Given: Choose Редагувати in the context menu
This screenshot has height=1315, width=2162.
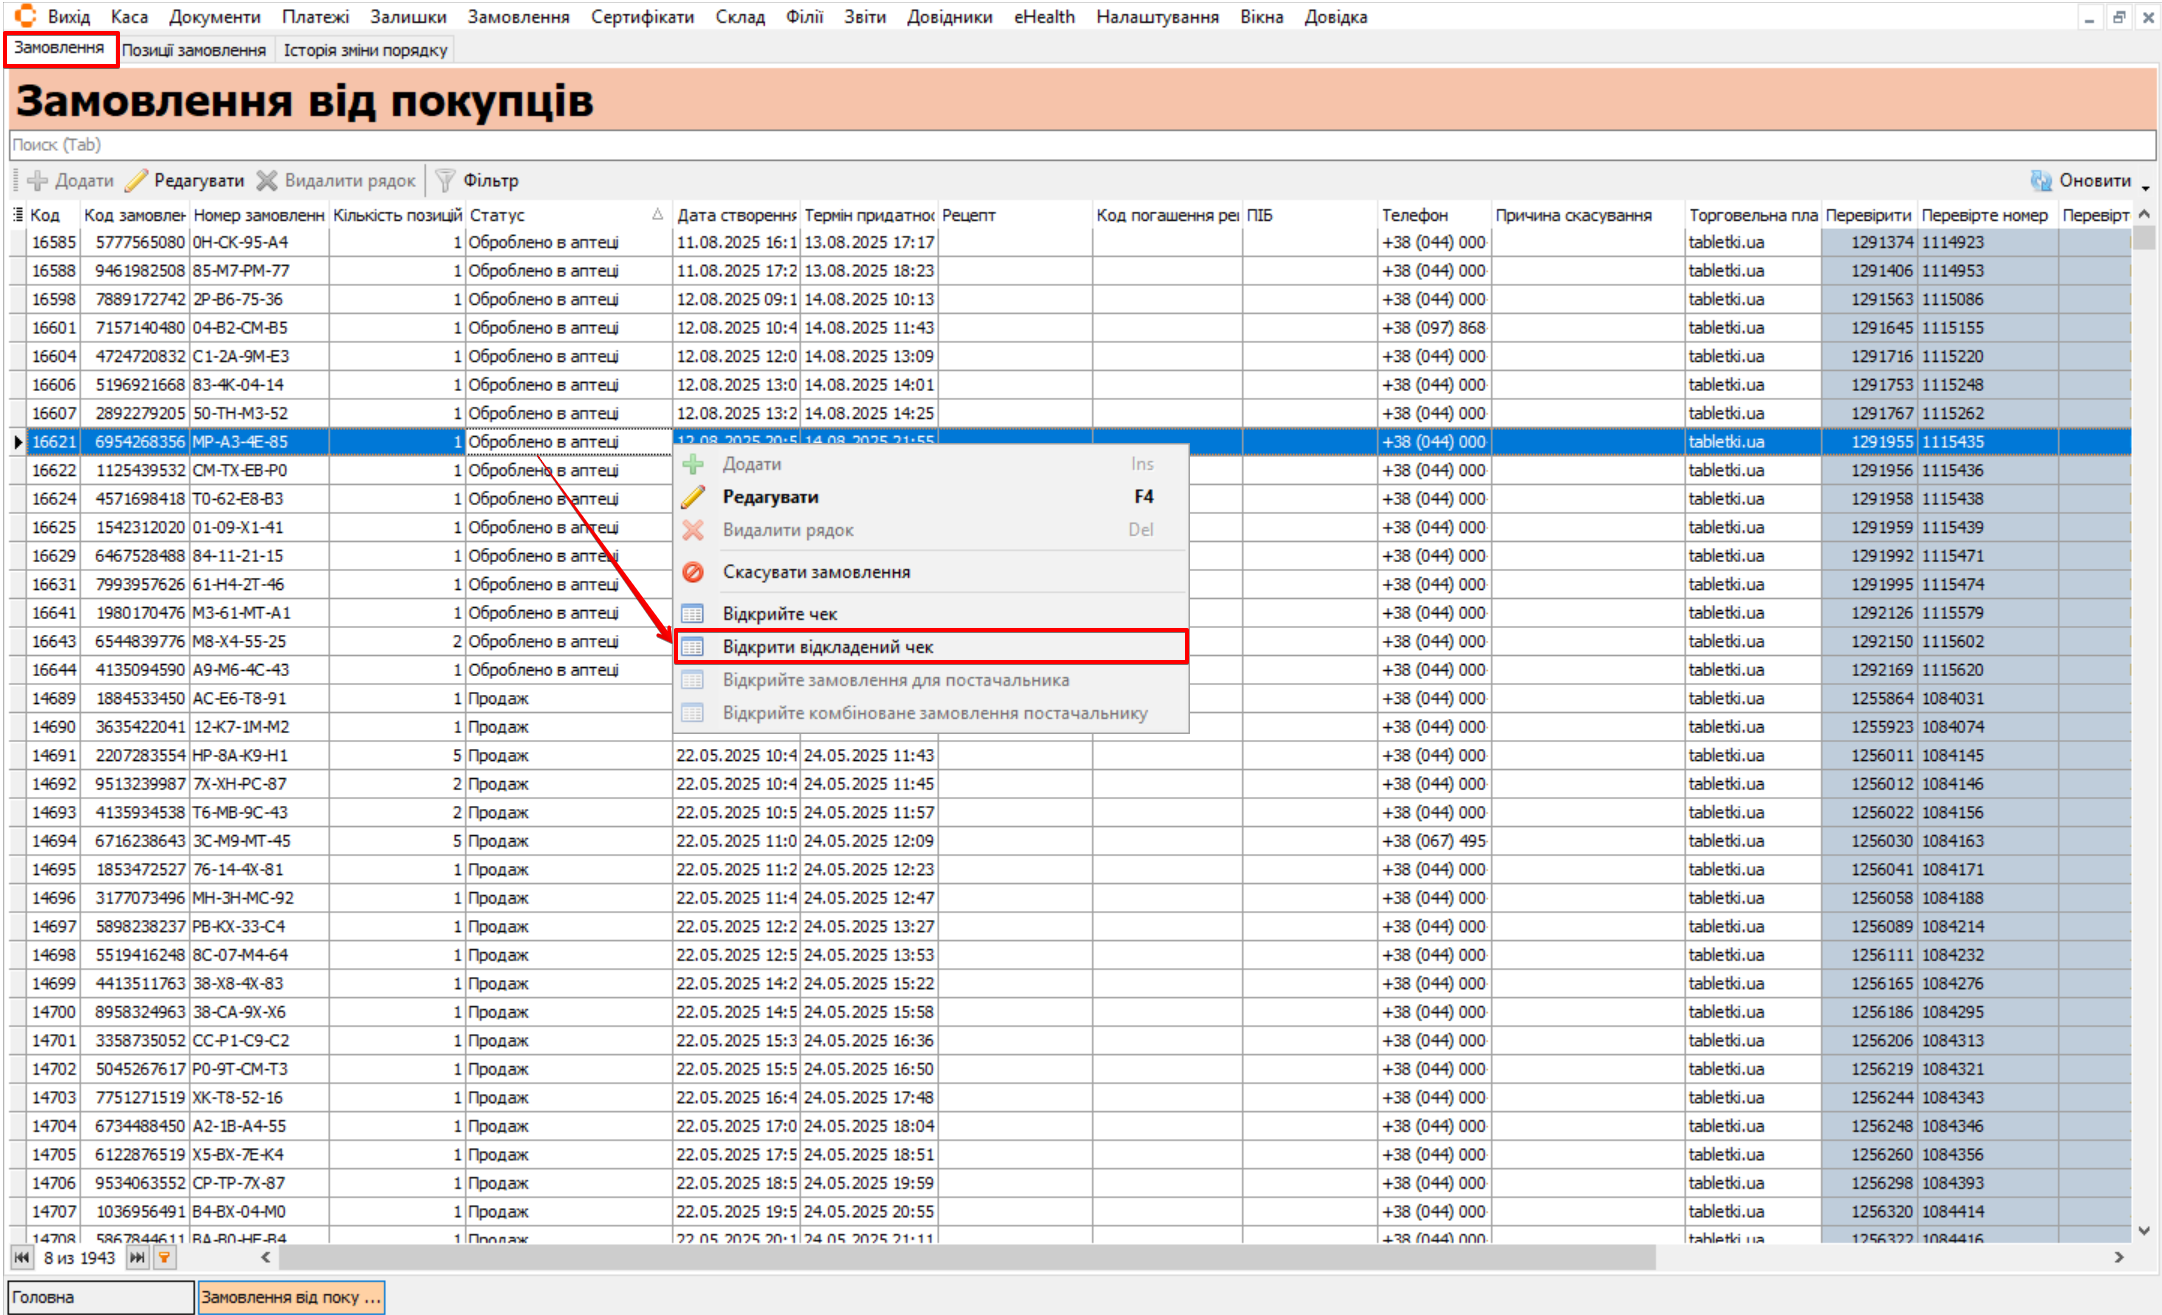Looking at the screenshot, I should point(770,497).
